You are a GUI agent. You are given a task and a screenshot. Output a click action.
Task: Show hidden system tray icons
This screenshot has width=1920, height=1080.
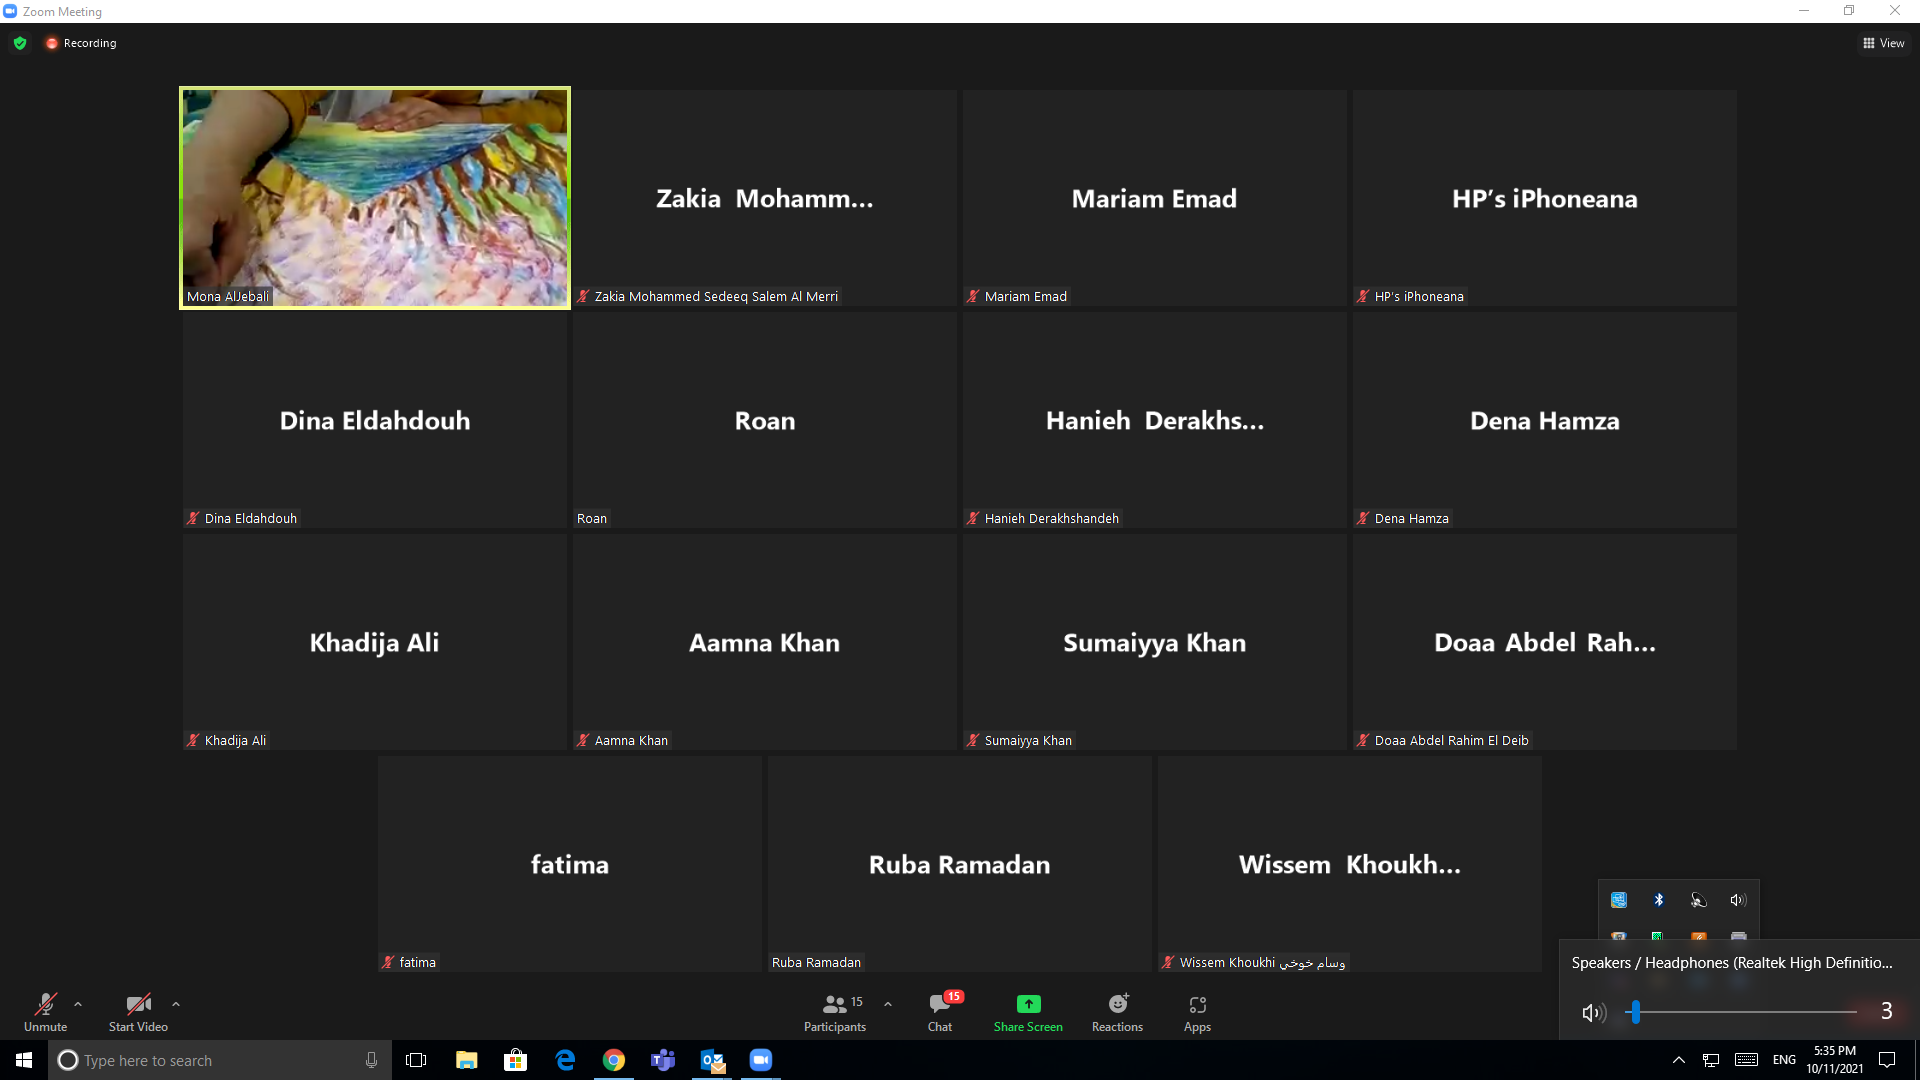point(1679,1060)
